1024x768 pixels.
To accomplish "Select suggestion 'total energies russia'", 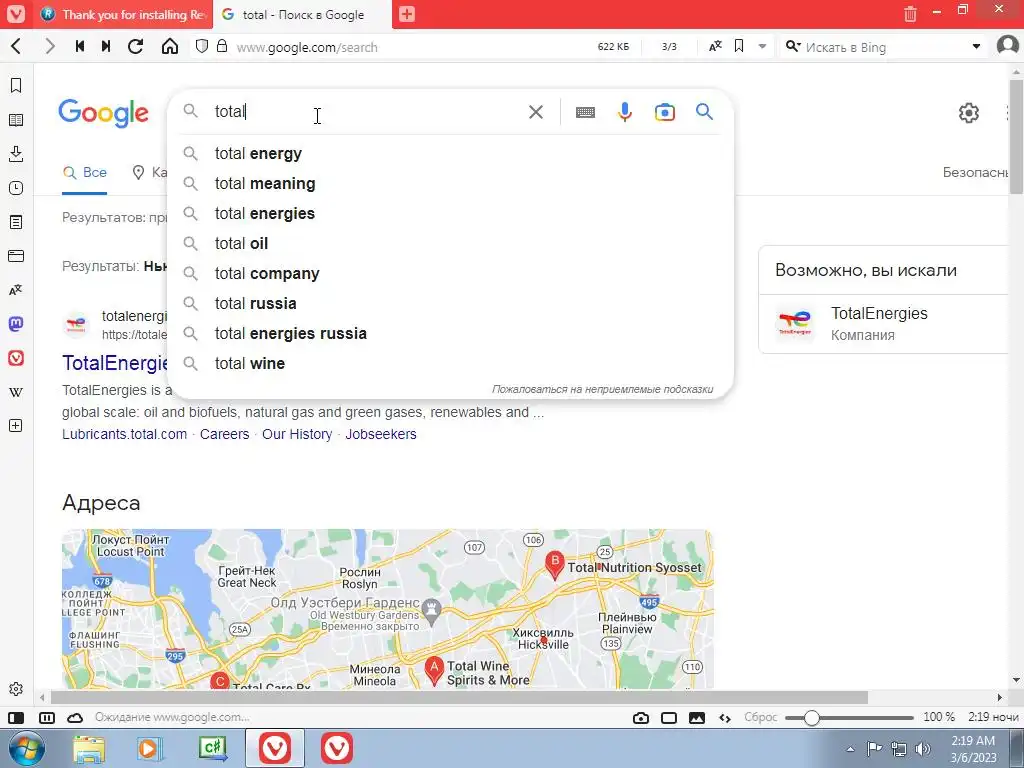I will coord(451,334).
